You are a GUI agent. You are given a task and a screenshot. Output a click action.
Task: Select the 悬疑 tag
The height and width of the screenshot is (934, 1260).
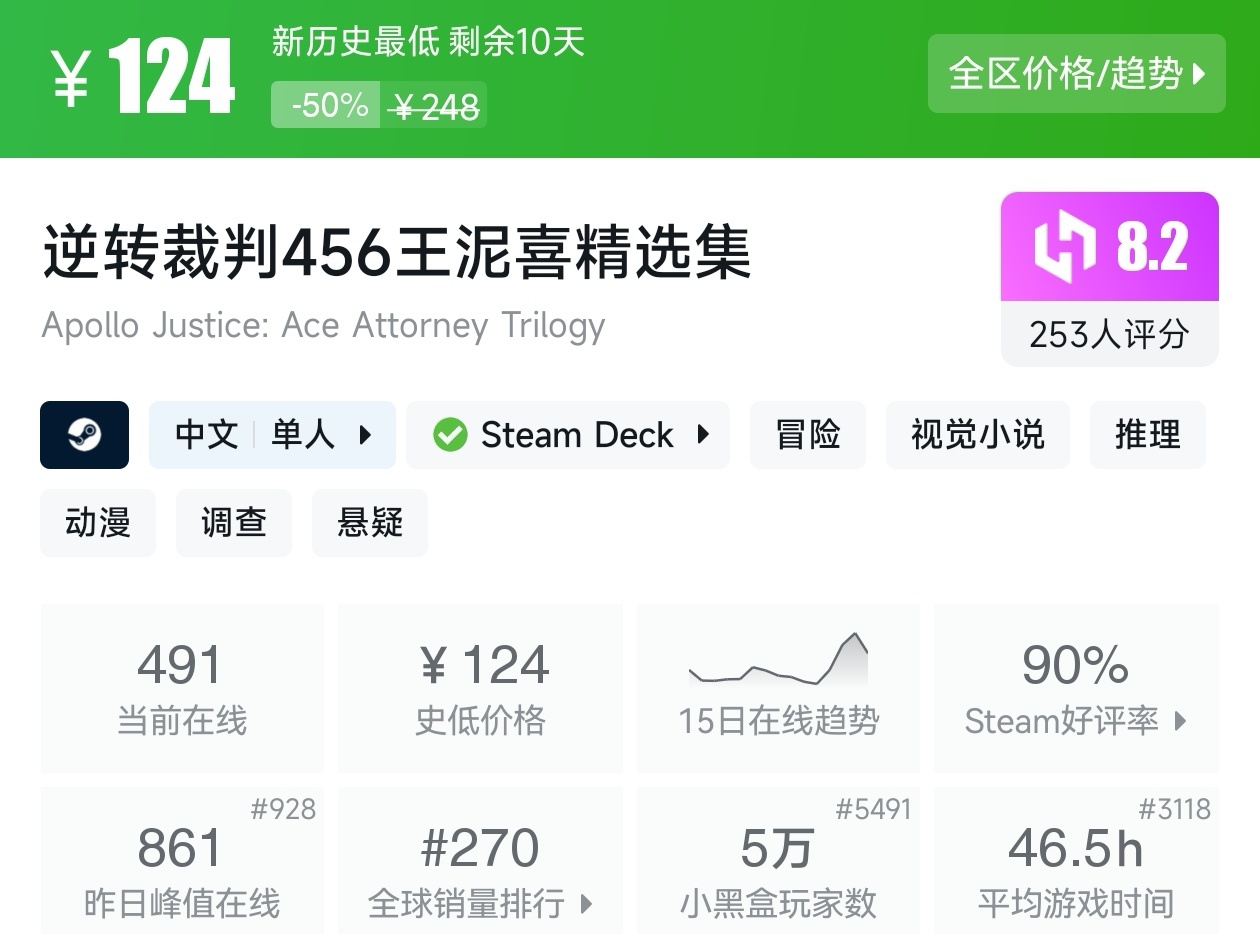click(x=370, y=523)
